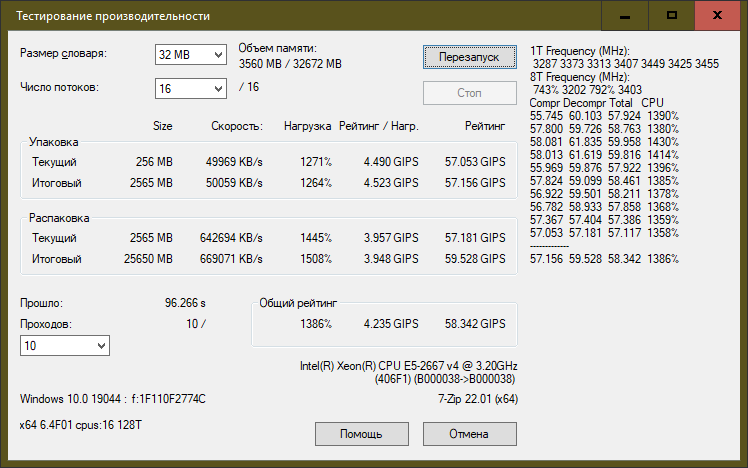Click the 4.235 GIPS overall rating per load
Viewport: 748px width, 468px height.
tap(391, 324)
